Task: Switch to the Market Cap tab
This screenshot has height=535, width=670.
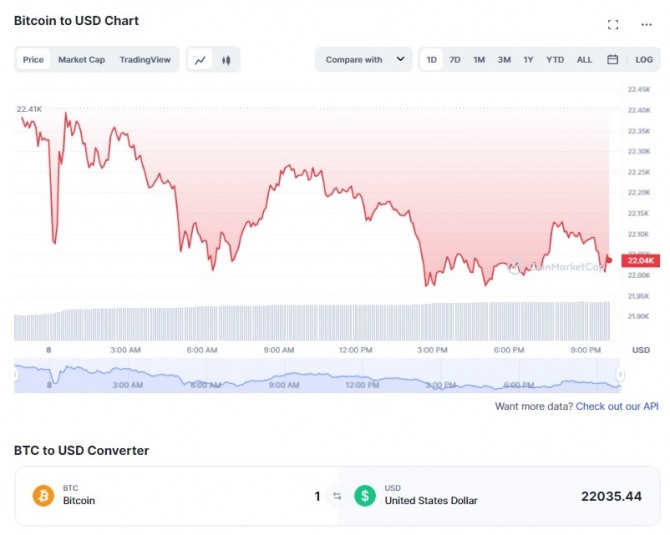Action: coord(81,60)
